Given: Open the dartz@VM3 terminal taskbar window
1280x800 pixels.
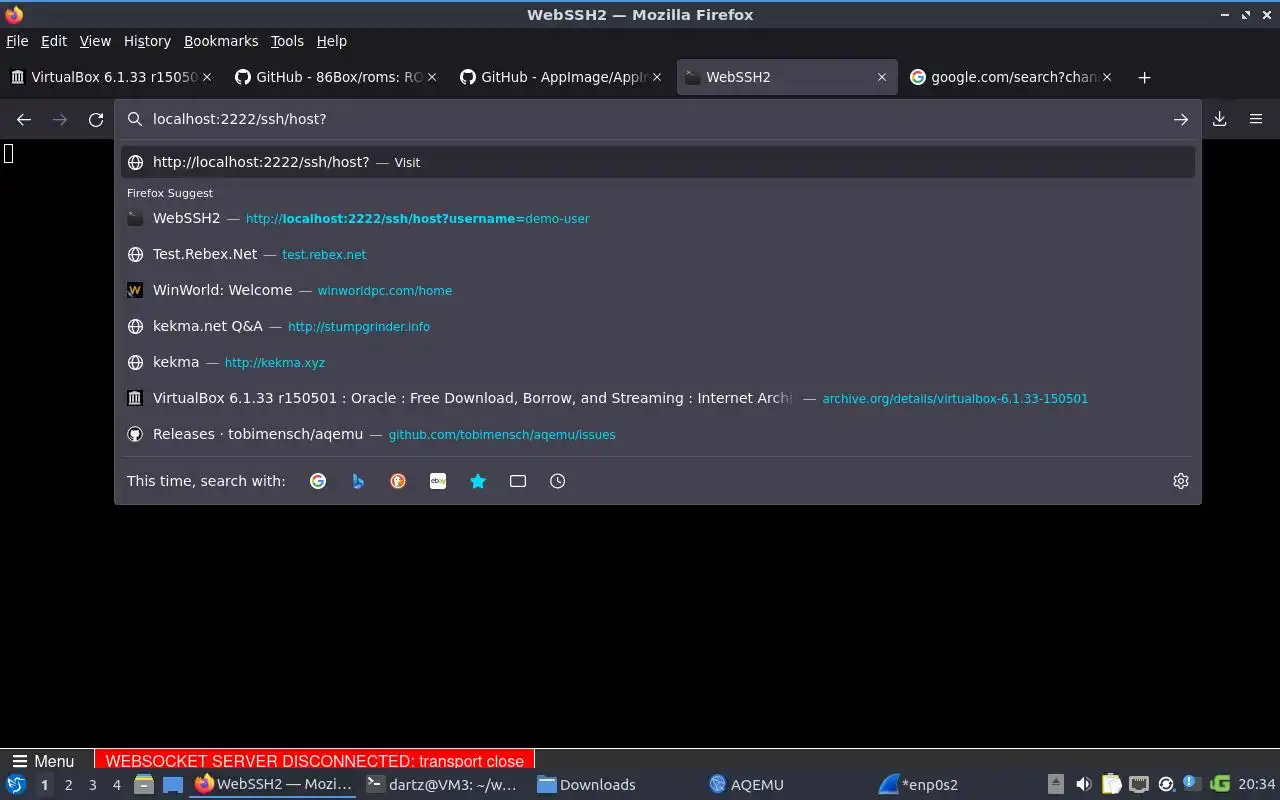Looking at the screenshot, I should click(x=441, y=785).
